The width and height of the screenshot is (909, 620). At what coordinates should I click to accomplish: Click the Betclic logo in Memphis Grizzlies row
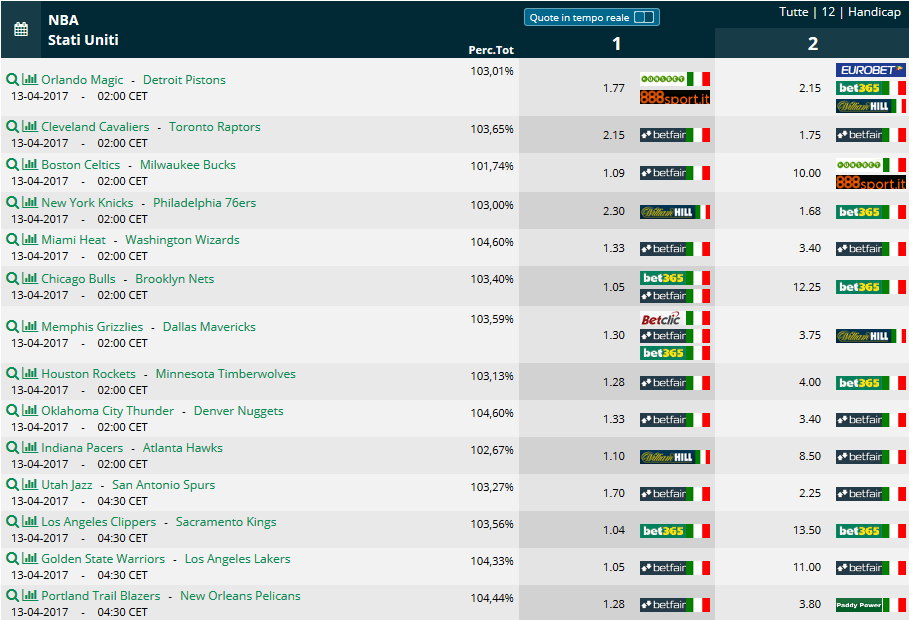(675, 318)
